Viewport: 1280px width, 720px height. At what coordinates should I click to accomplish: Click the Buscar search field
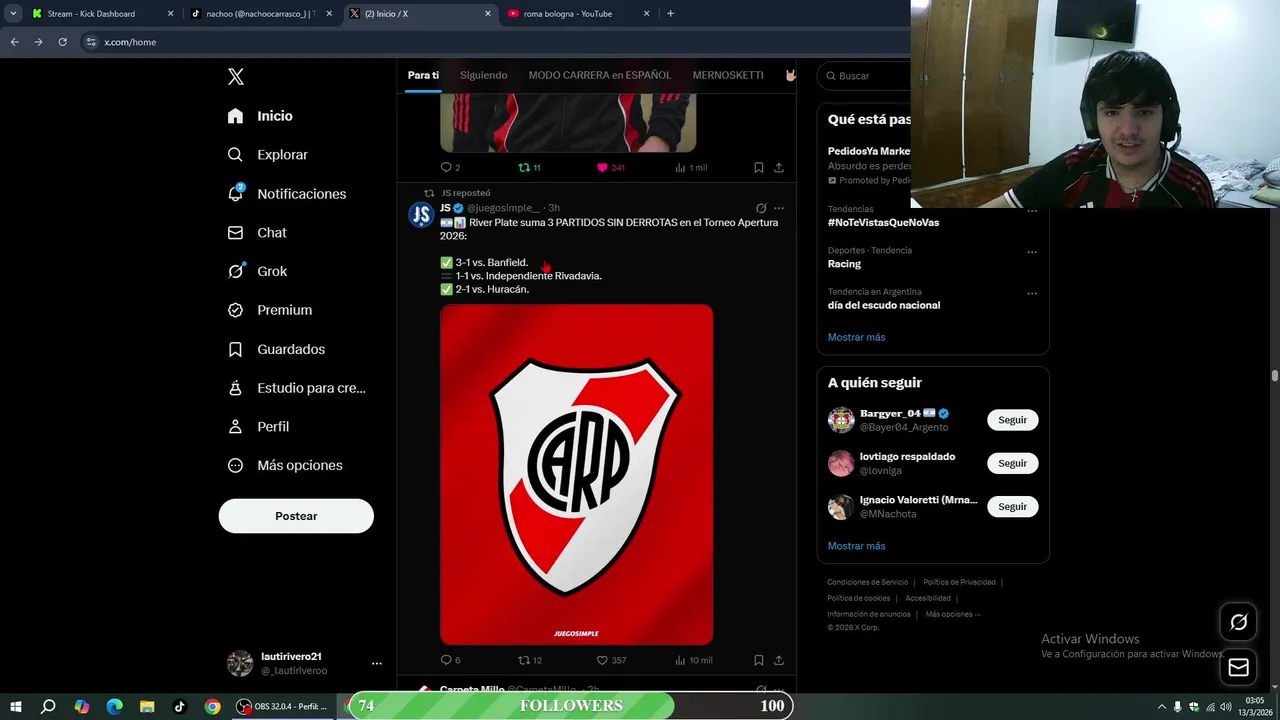point(864,76)
